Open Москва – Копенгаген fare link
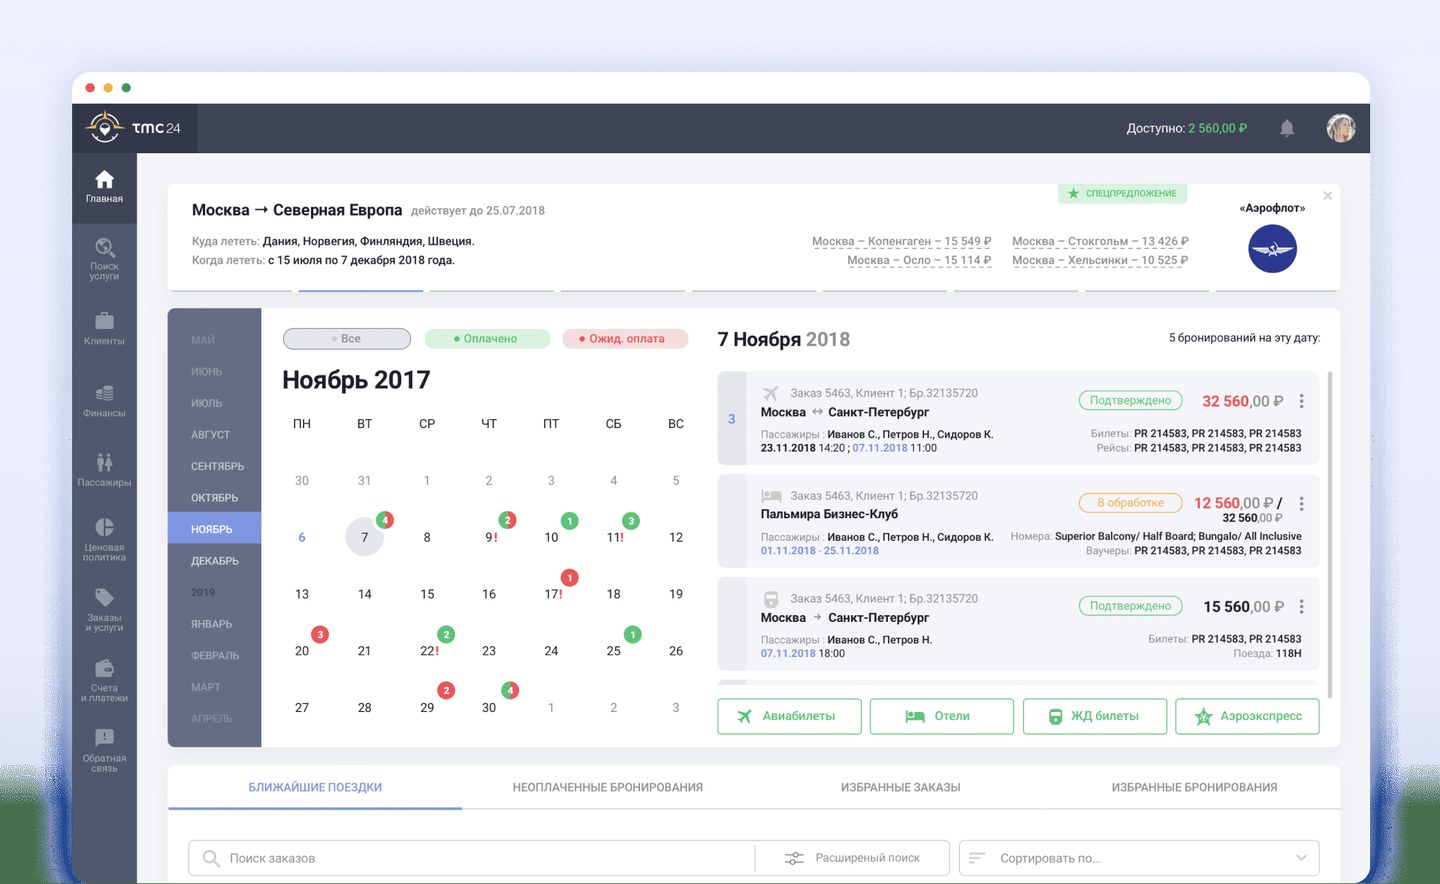1440x884 pixels. coord(901,241)
